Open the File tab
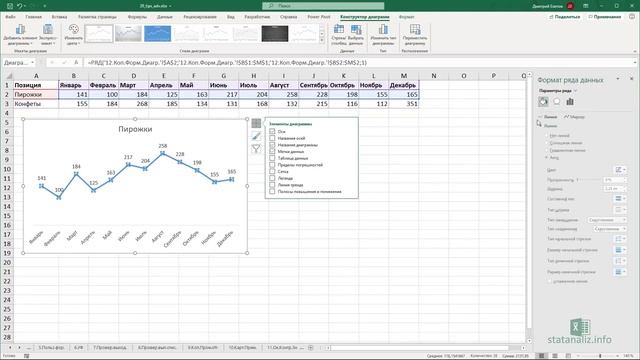 (10, 17)
